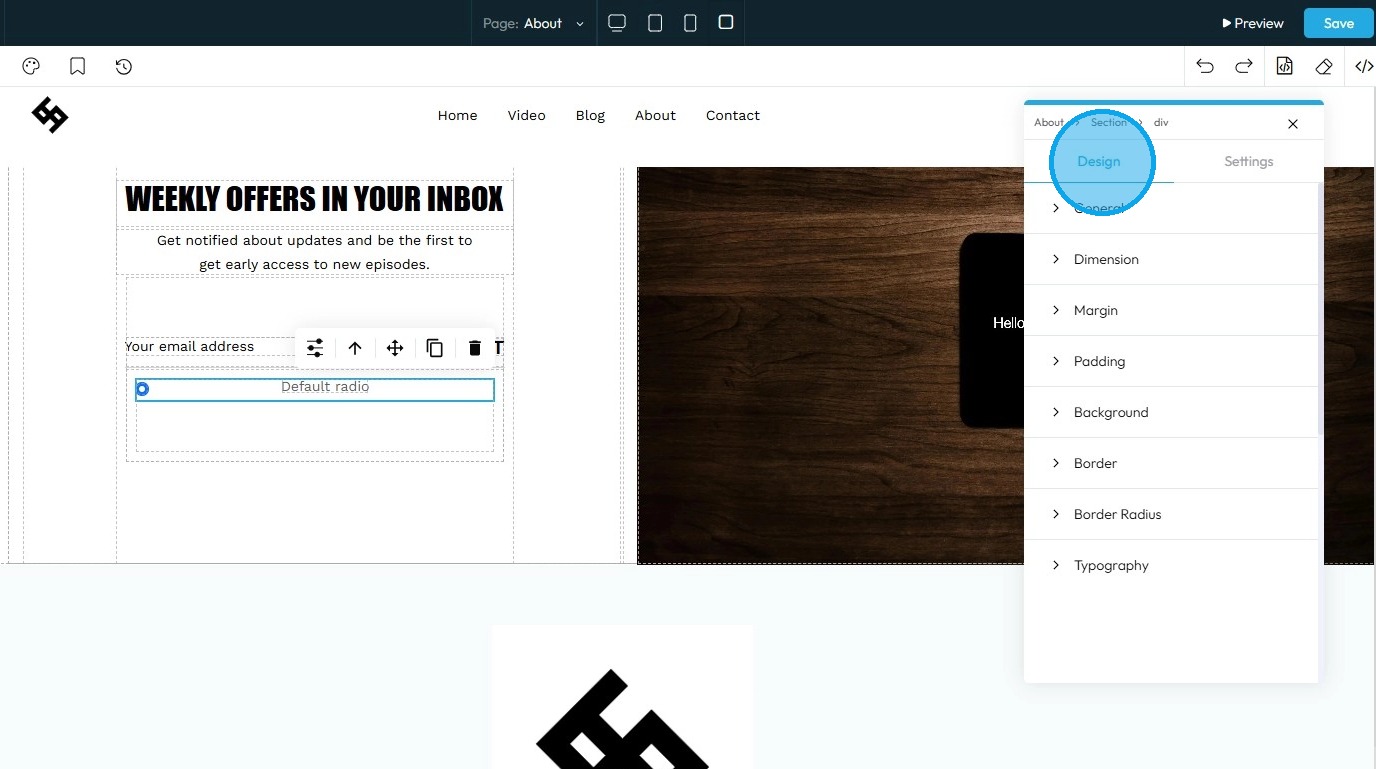
Task: Click the eraser icon in top toolbar
Action: click(1324, 67)
